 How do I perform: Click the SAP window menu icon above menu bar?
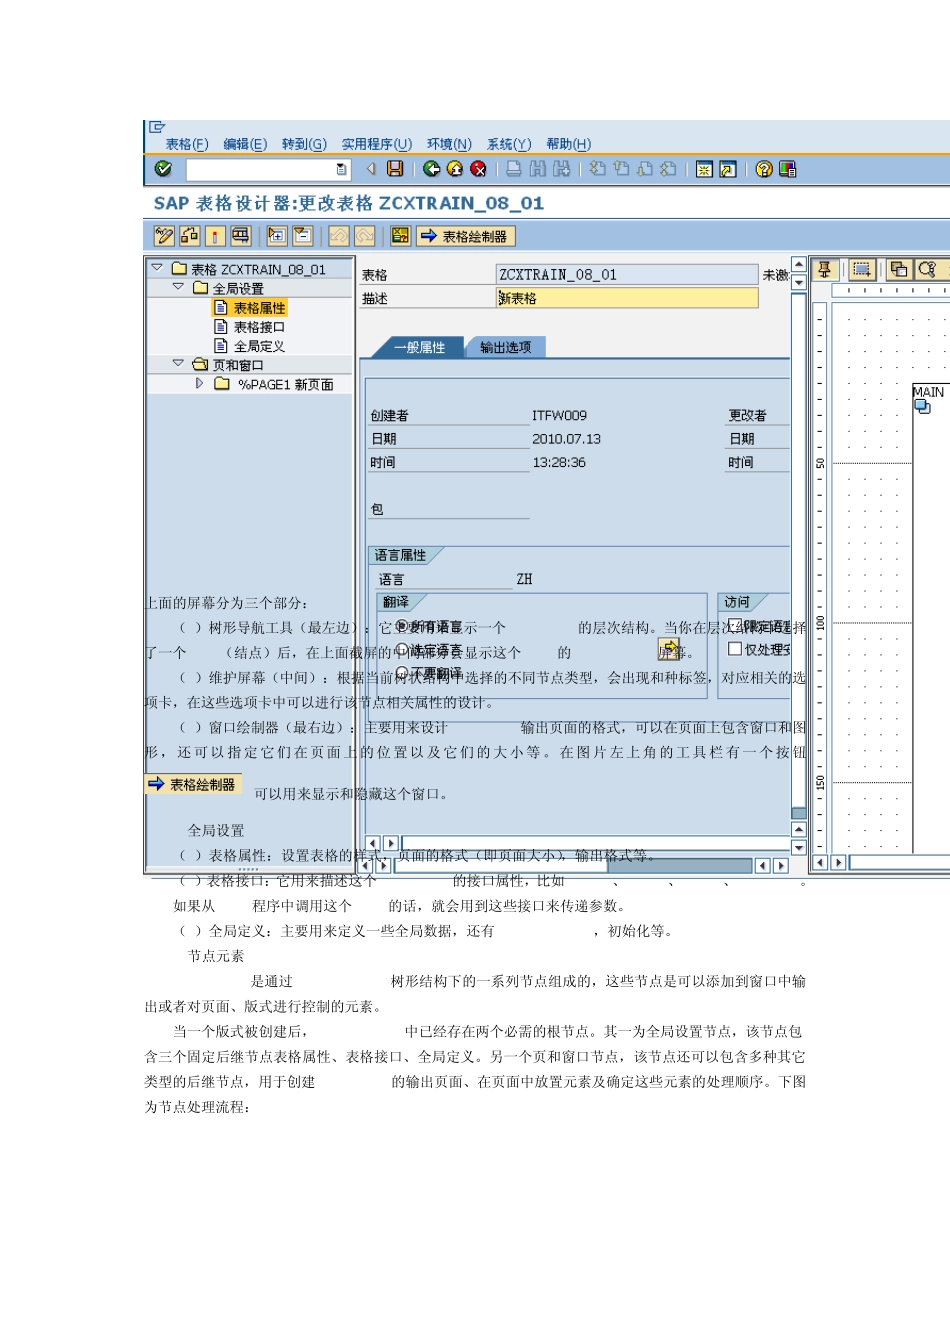pyautogui.click(x=157, y=127)
